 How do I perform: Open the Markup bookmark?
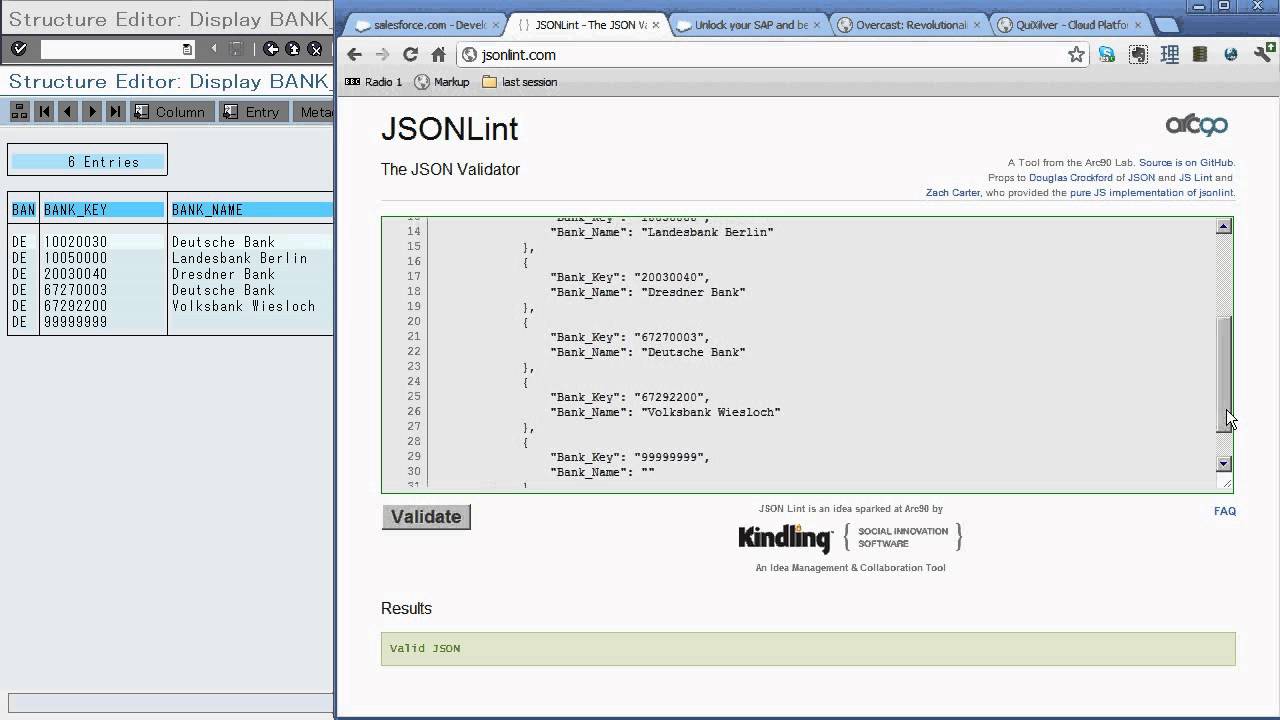pyautogui.click(x=441, y=82)
